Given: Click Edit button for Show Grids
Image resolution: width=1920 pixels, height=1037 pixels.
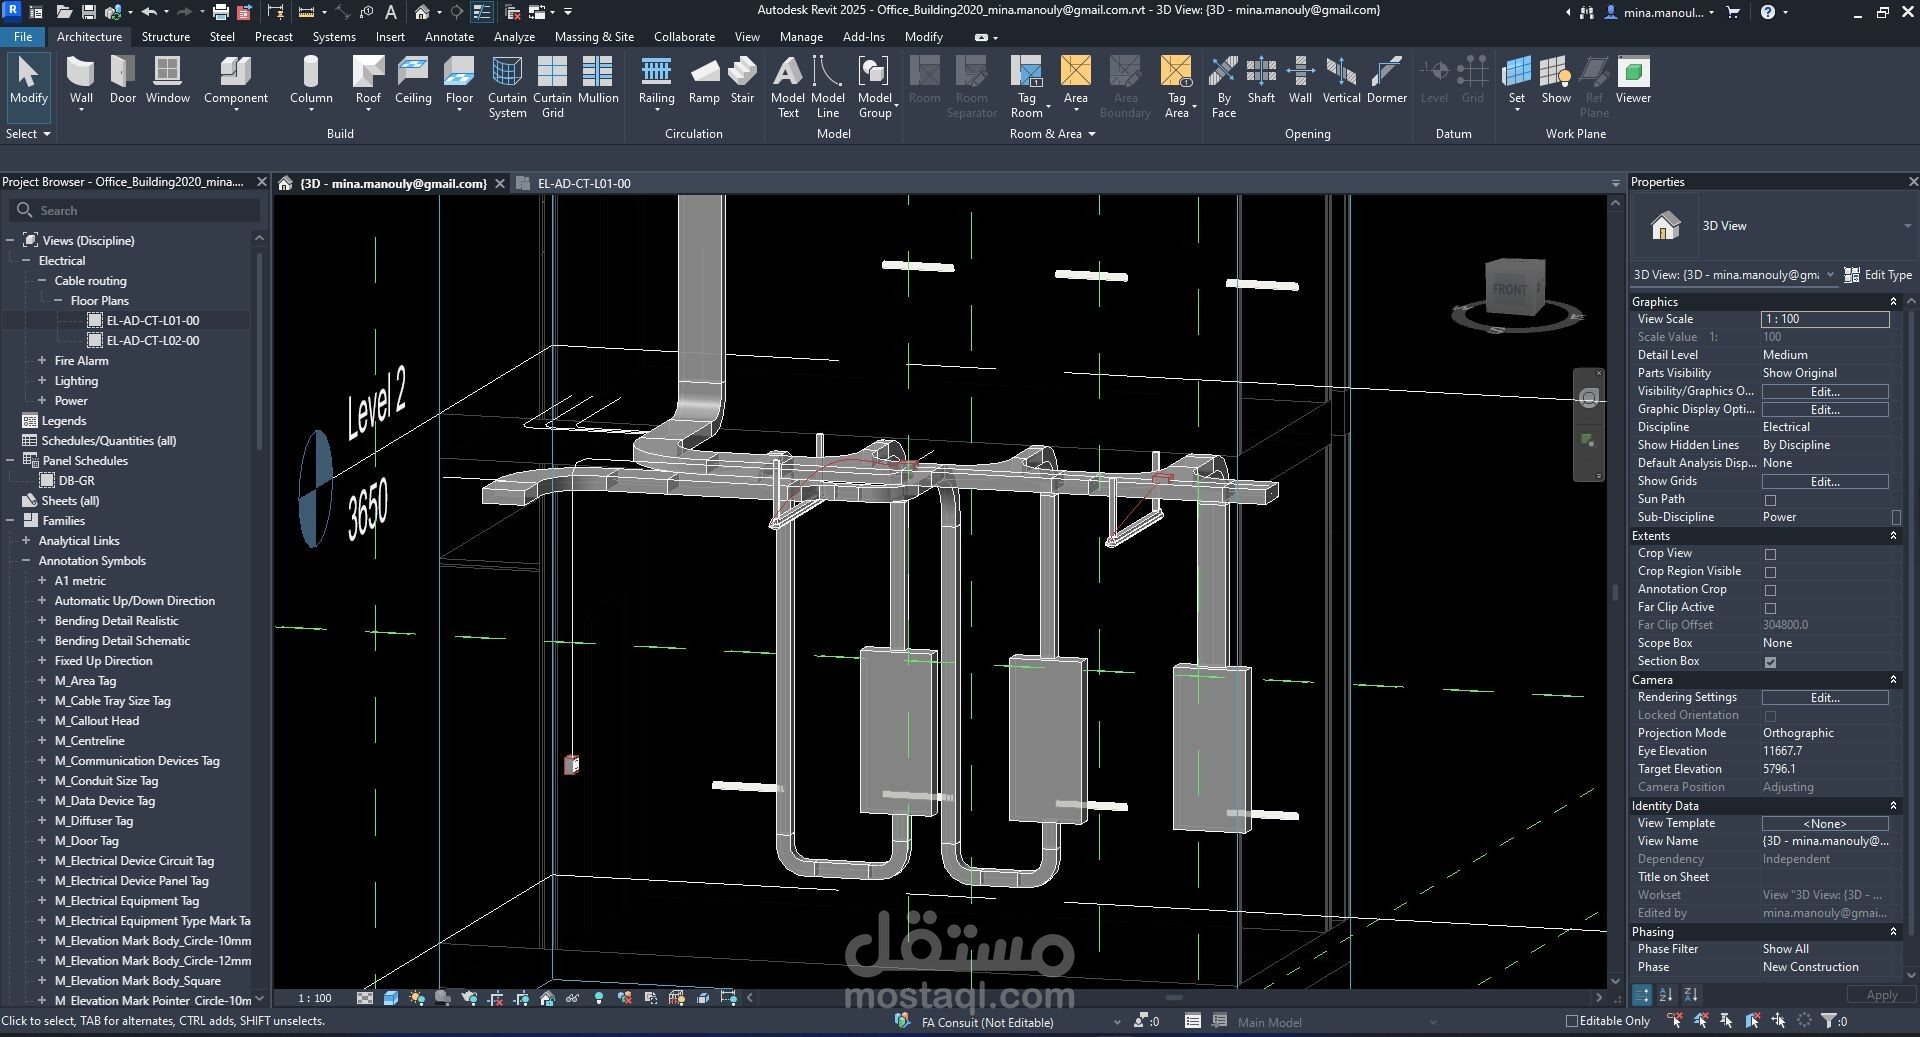Looking at the screenshot, I should pyautogui.click(x=1825, y=481).
